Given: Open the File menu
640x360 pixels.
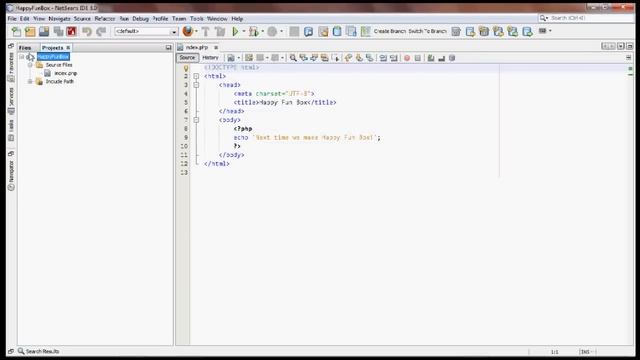Looking at the screenshot, I should tap(12, 19).
